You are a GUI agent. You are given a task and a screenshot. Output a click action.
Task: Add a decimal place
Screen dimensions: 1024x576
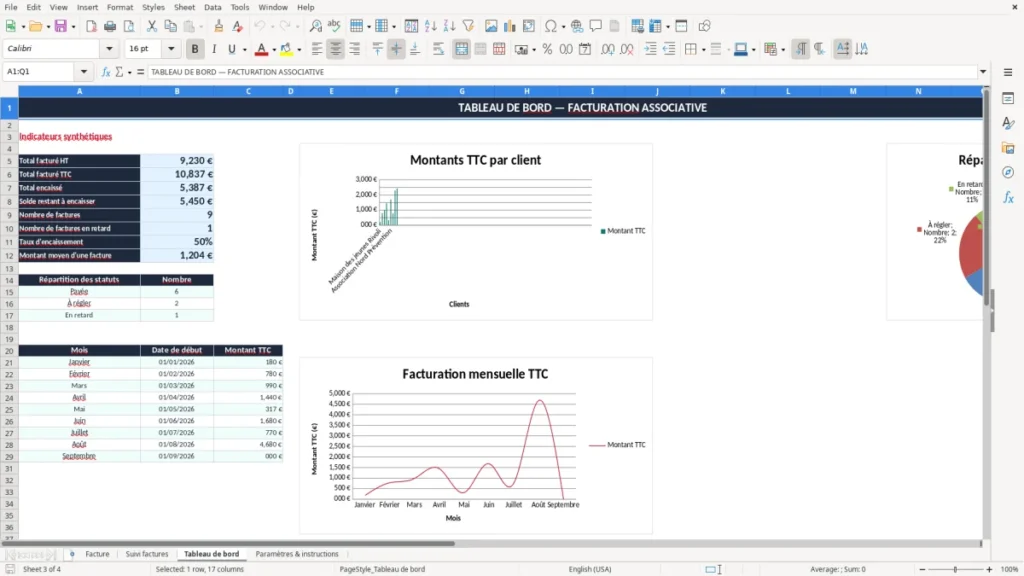coord(607,49)
